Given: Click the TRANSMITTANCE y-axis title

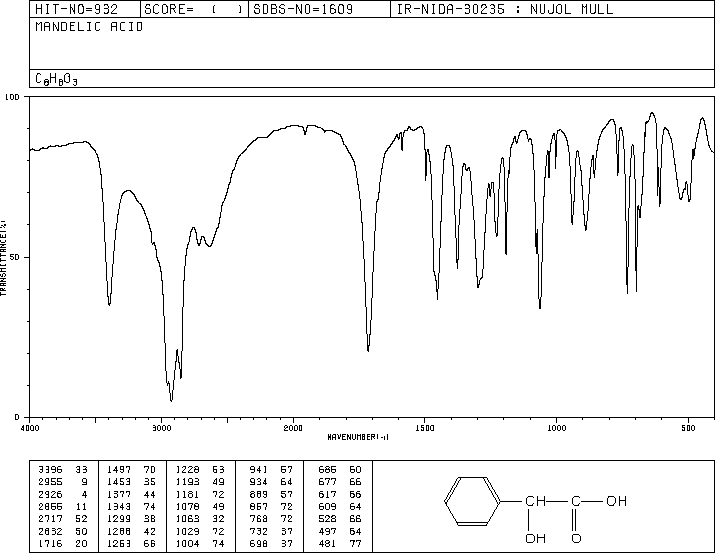Looking at the screenshot, I should (x=3, y=258).
